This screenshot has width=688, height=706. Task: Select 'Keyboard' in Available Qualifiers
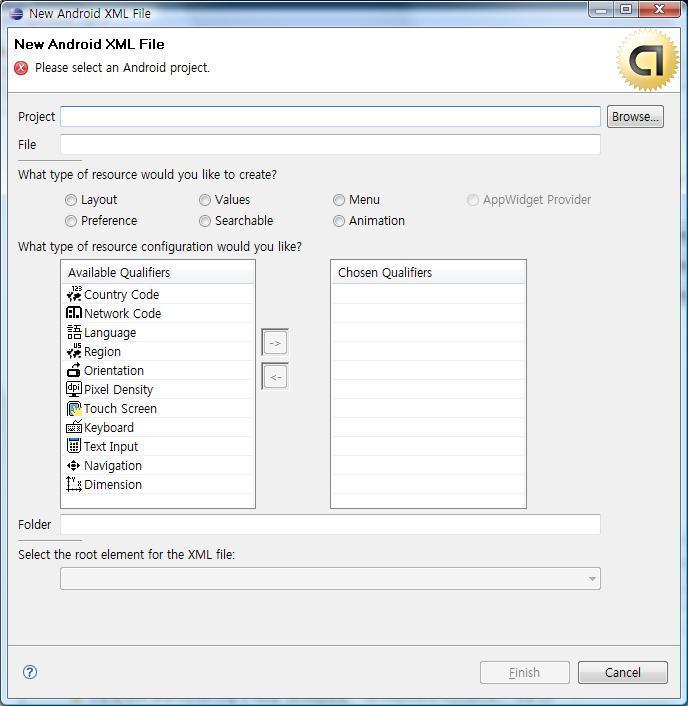tap(158, 427)
